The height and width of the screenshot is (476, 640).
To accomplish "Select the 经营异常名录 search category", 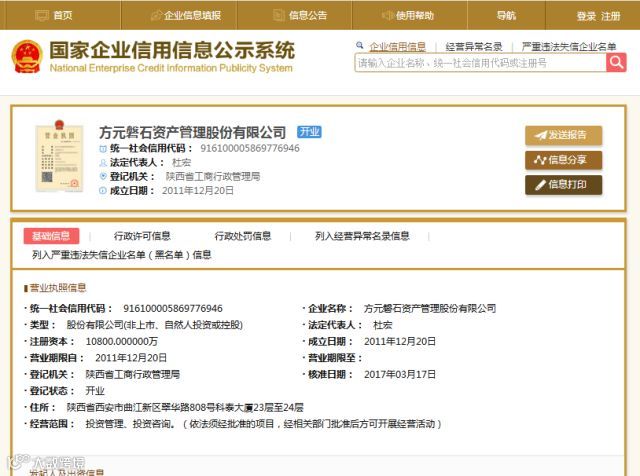I will click(x=473, y=47).
